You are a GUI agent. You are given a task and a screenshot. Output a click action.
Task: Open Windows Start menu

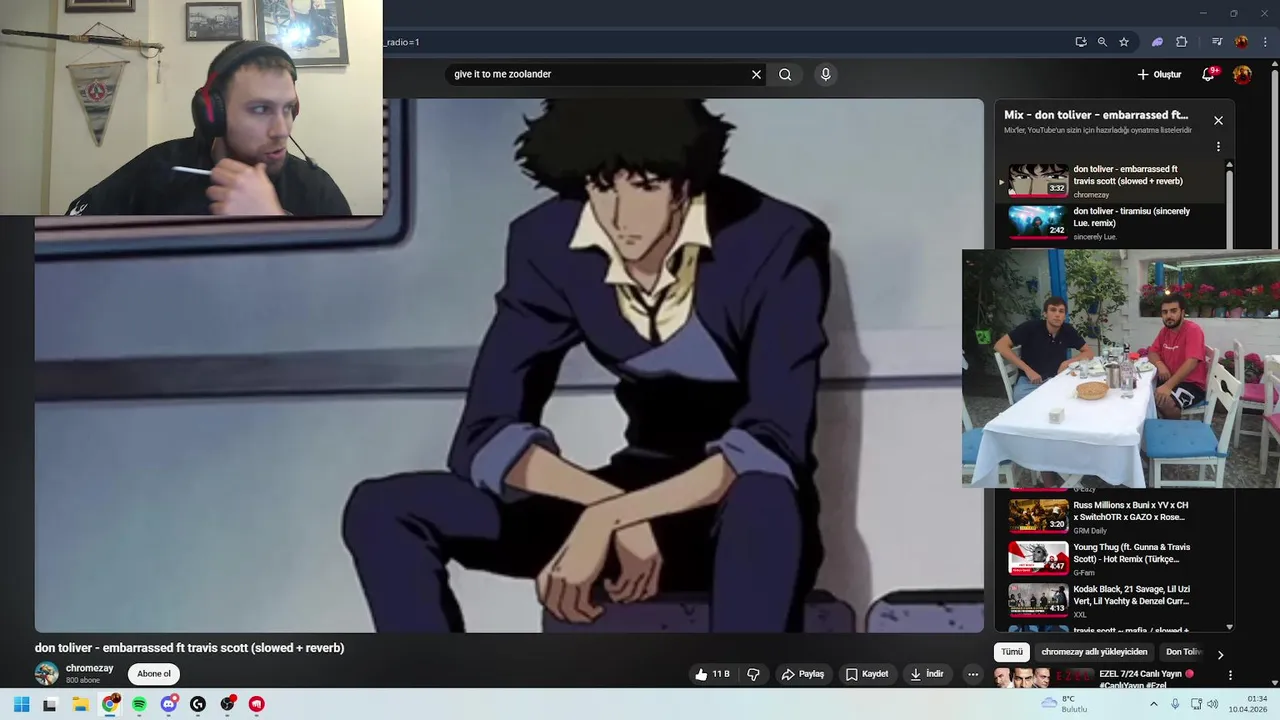21,704
